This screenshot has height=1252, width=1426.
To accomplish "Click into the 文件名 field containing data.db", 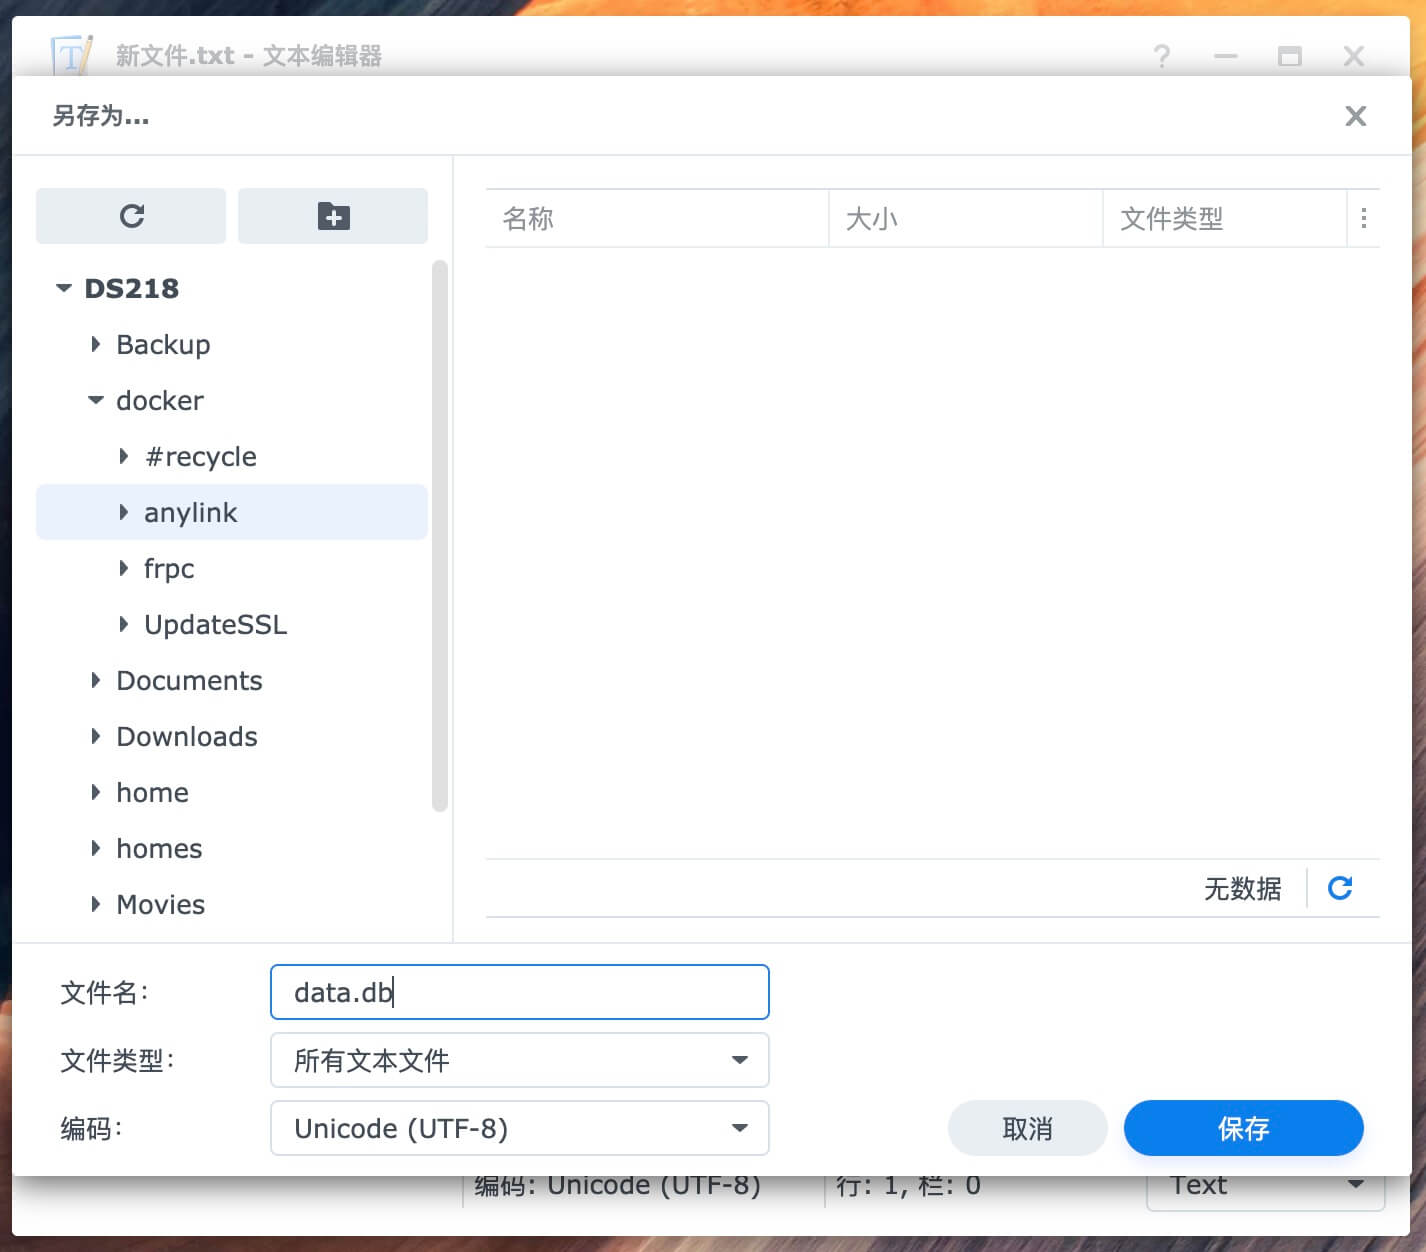I will pos(520,992).
